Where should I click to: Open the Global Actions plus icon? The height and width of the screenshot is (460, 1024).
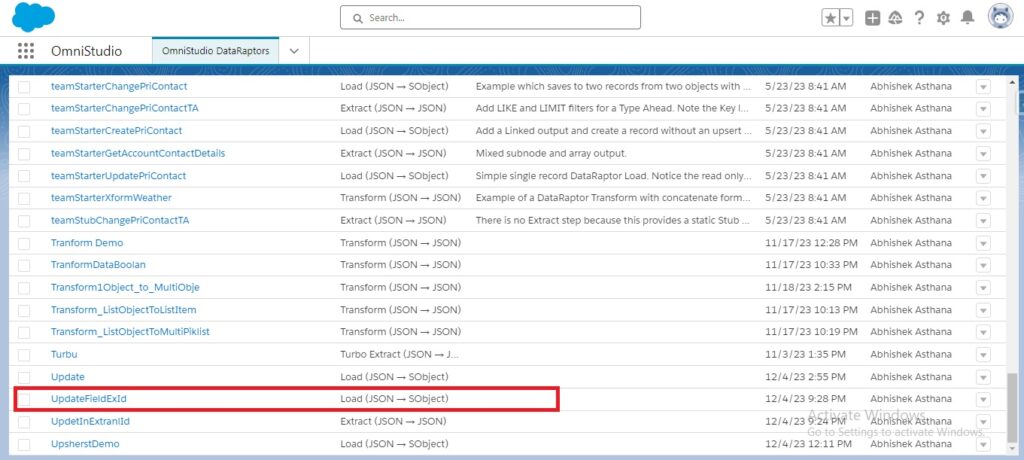pos(872,18)
